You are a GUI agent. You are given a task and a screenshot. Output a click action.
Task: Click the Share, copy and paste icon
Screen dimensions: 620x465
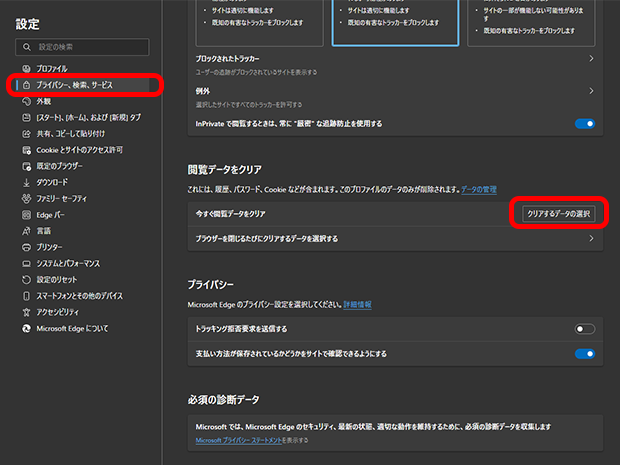(26, 134)
